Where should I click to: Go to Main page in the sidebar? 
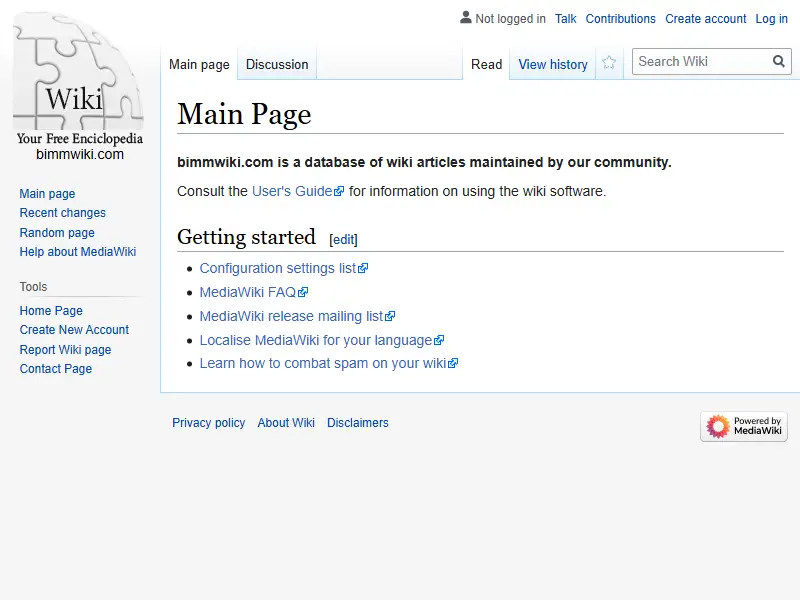click(x=47, y=194)
